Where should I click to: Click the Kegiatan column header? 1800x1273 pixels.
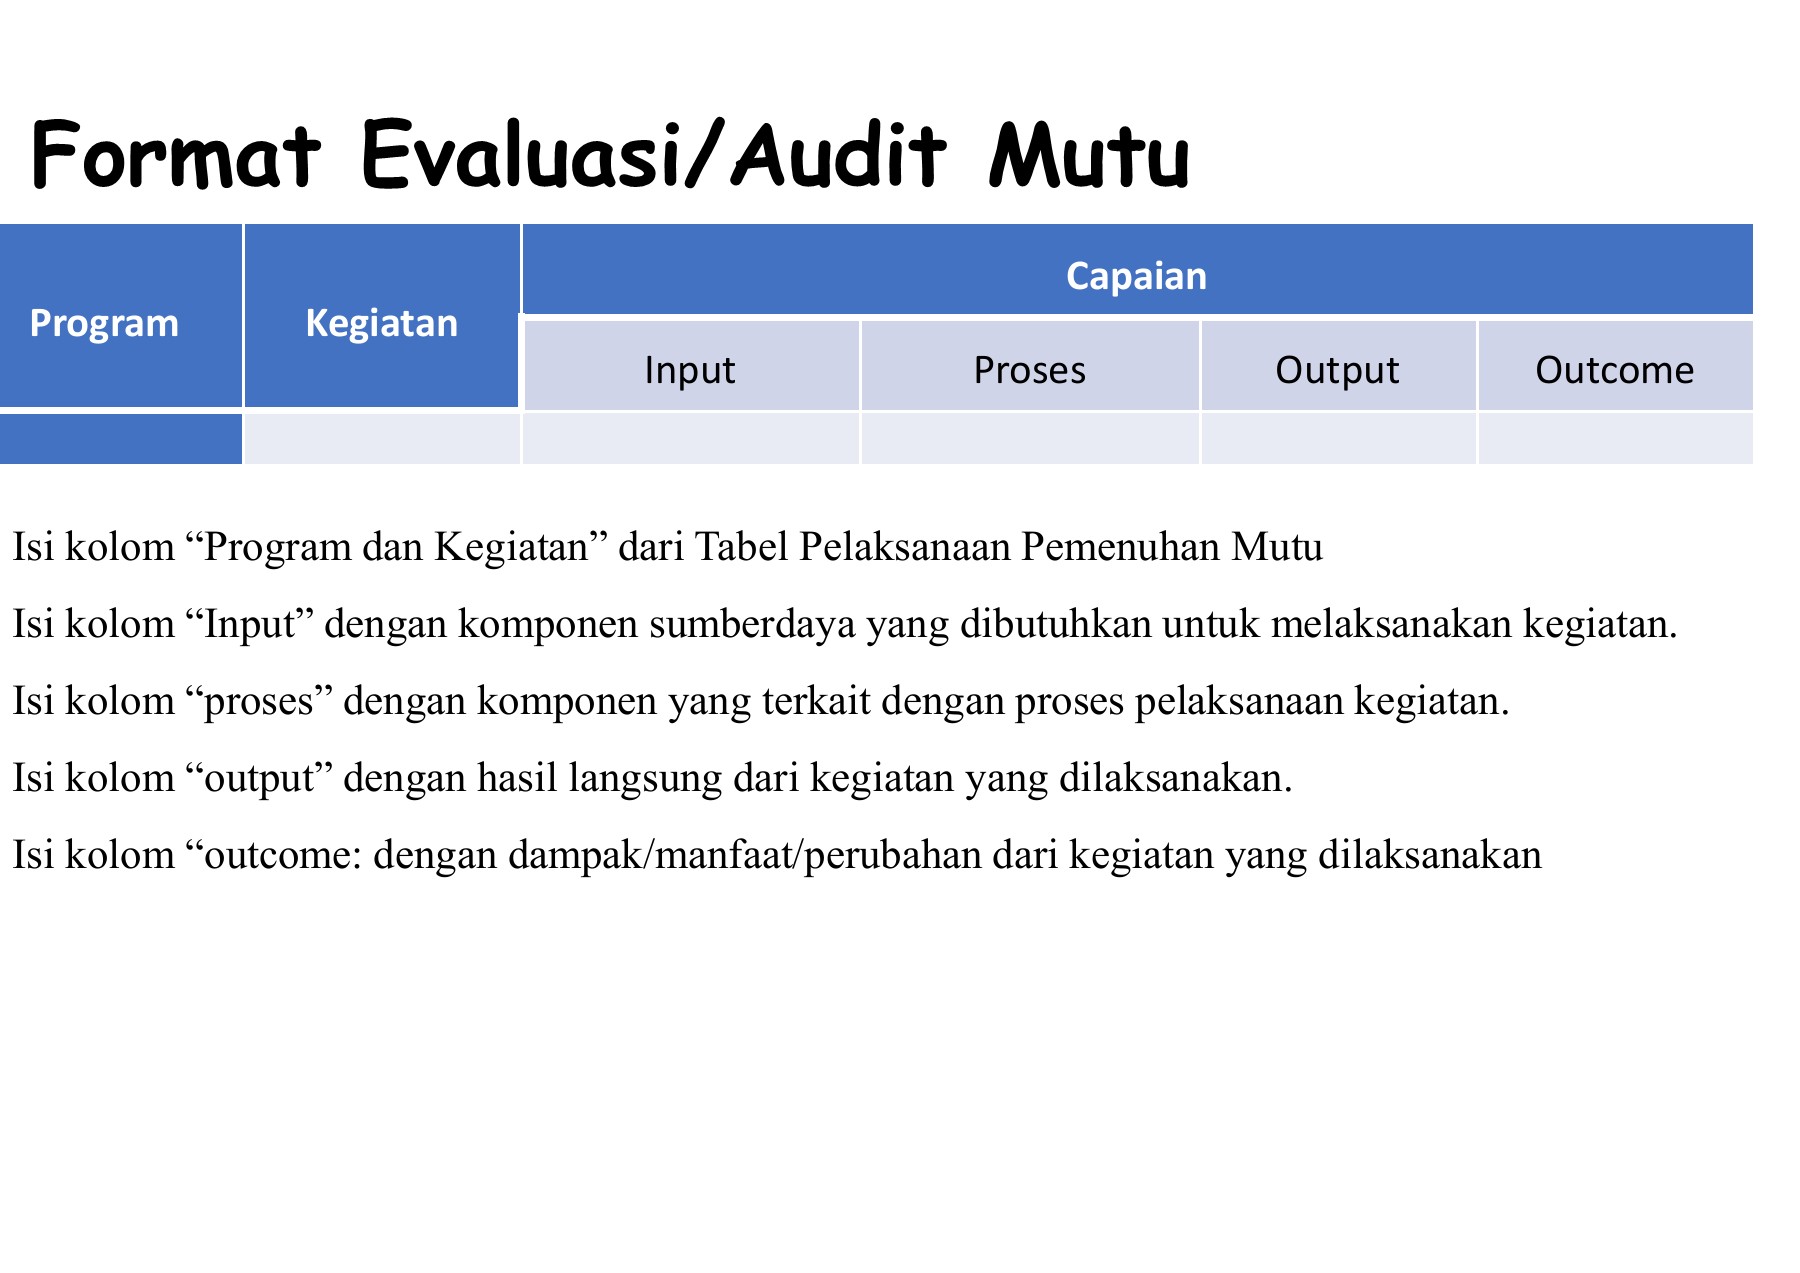[383, 322]
